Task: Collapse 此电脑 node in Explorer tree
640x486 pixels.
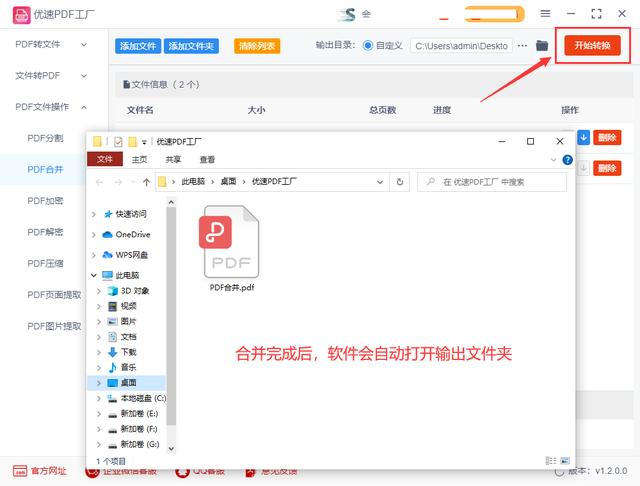Action: tap(94, 275)
